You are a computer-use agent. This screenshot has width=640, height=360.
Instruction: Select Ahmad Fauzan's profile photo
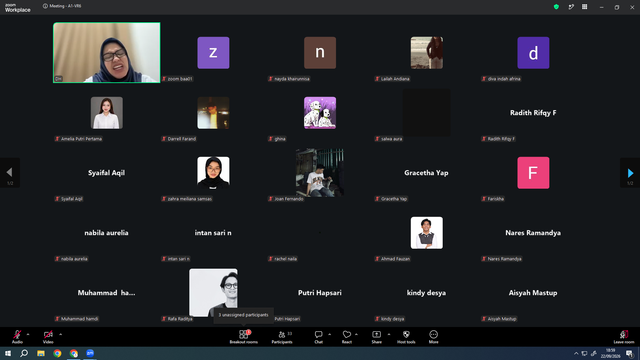tap(427, 233)
